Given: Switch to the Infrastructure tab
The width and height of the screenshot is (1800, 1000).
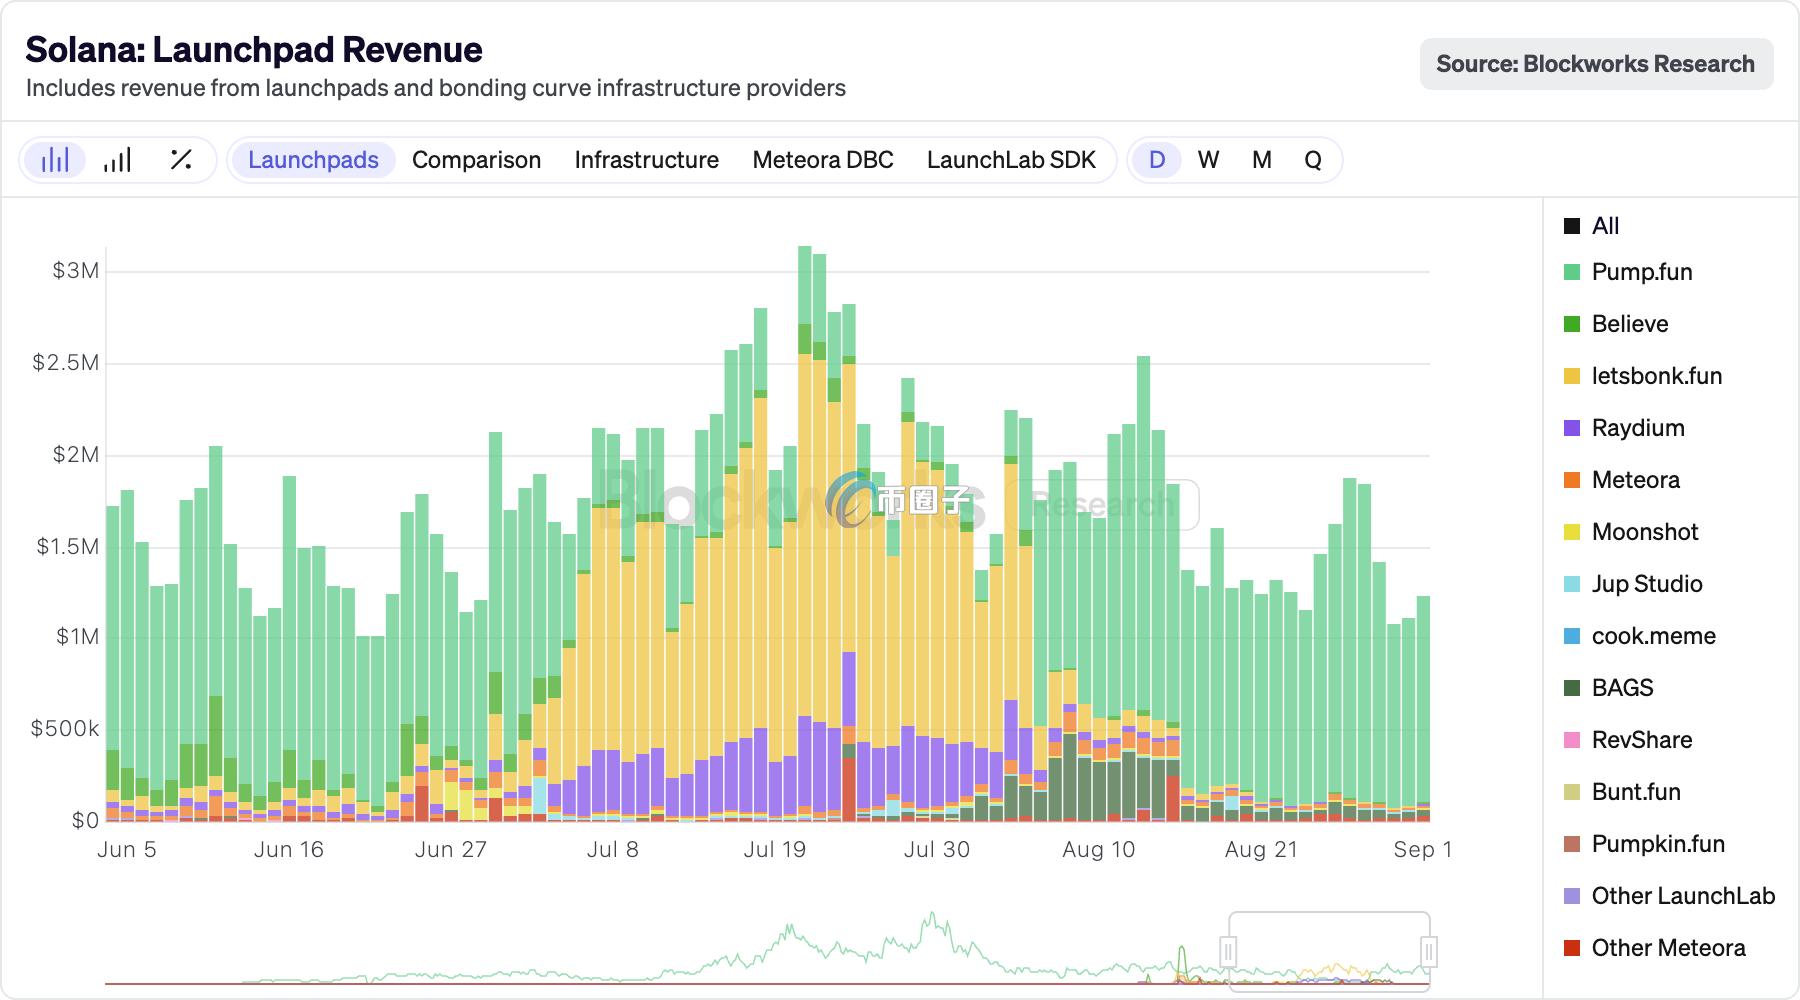Looking at the screenshot, I should click(646, 160).
